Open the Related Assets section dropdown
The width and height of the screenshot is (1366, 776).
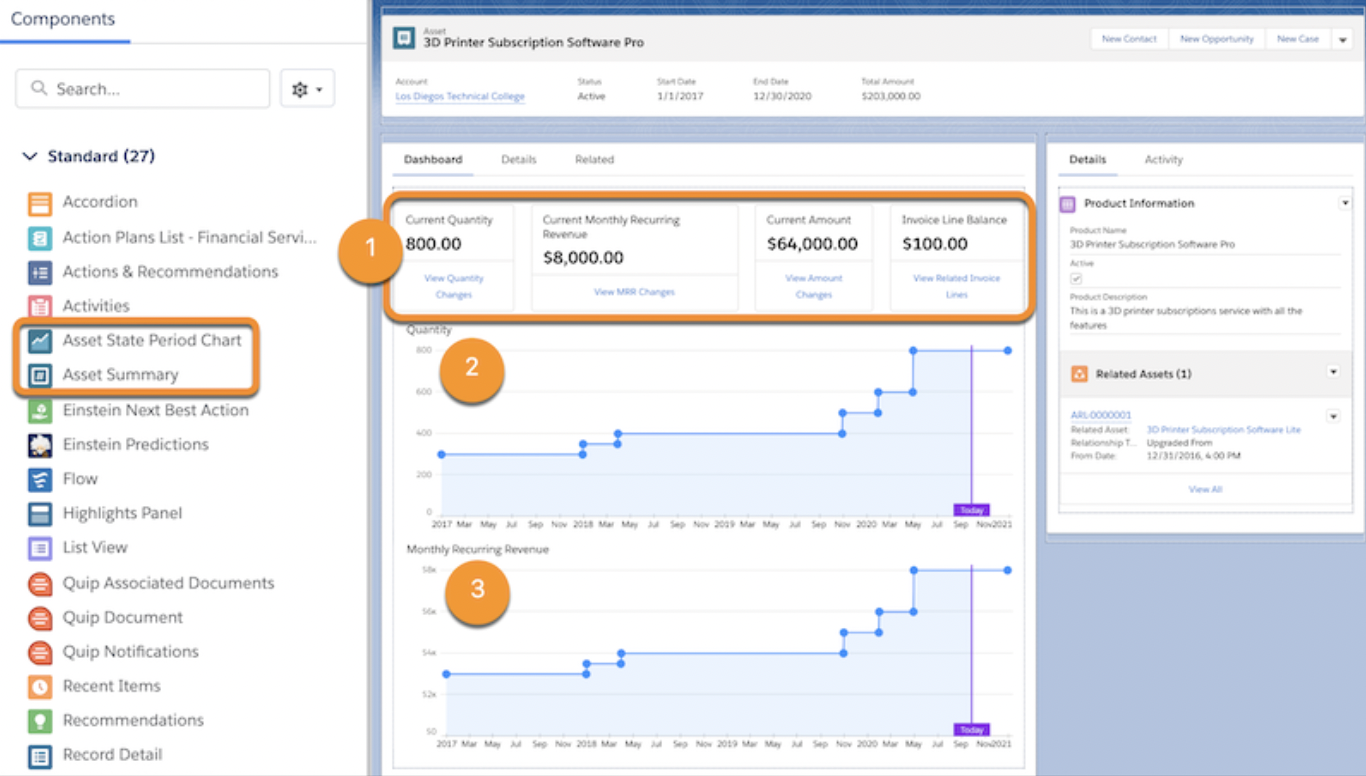click(1333, 372)
